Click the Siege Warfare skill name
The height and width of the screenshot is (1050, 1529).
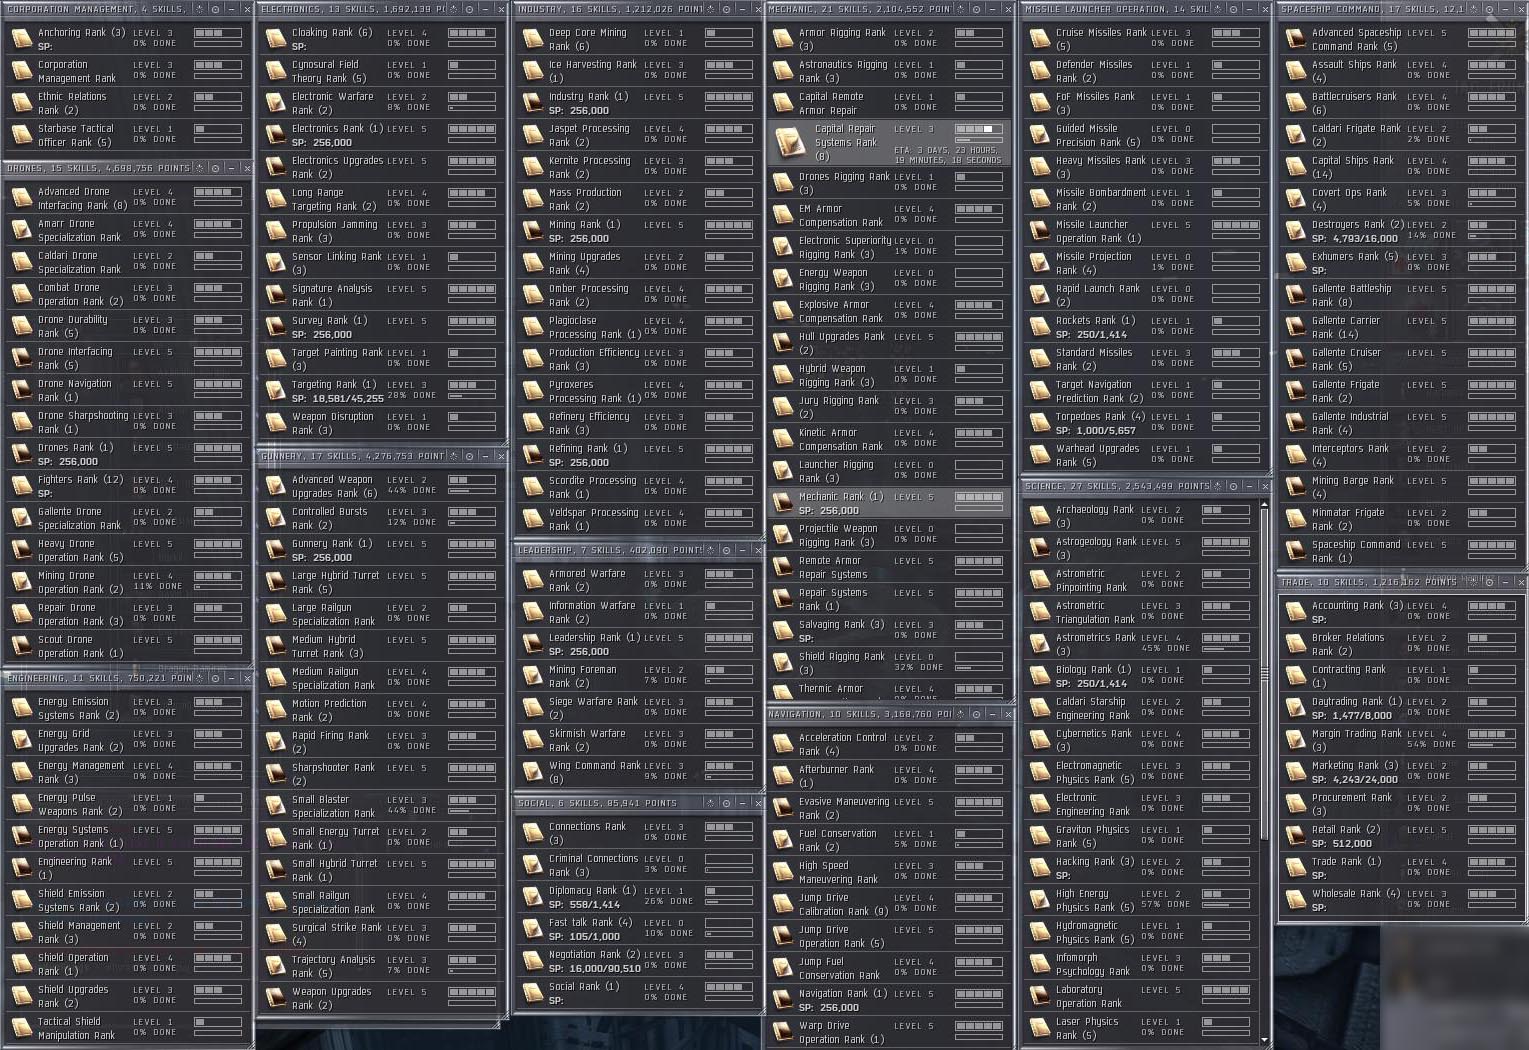tap(592, 708)
